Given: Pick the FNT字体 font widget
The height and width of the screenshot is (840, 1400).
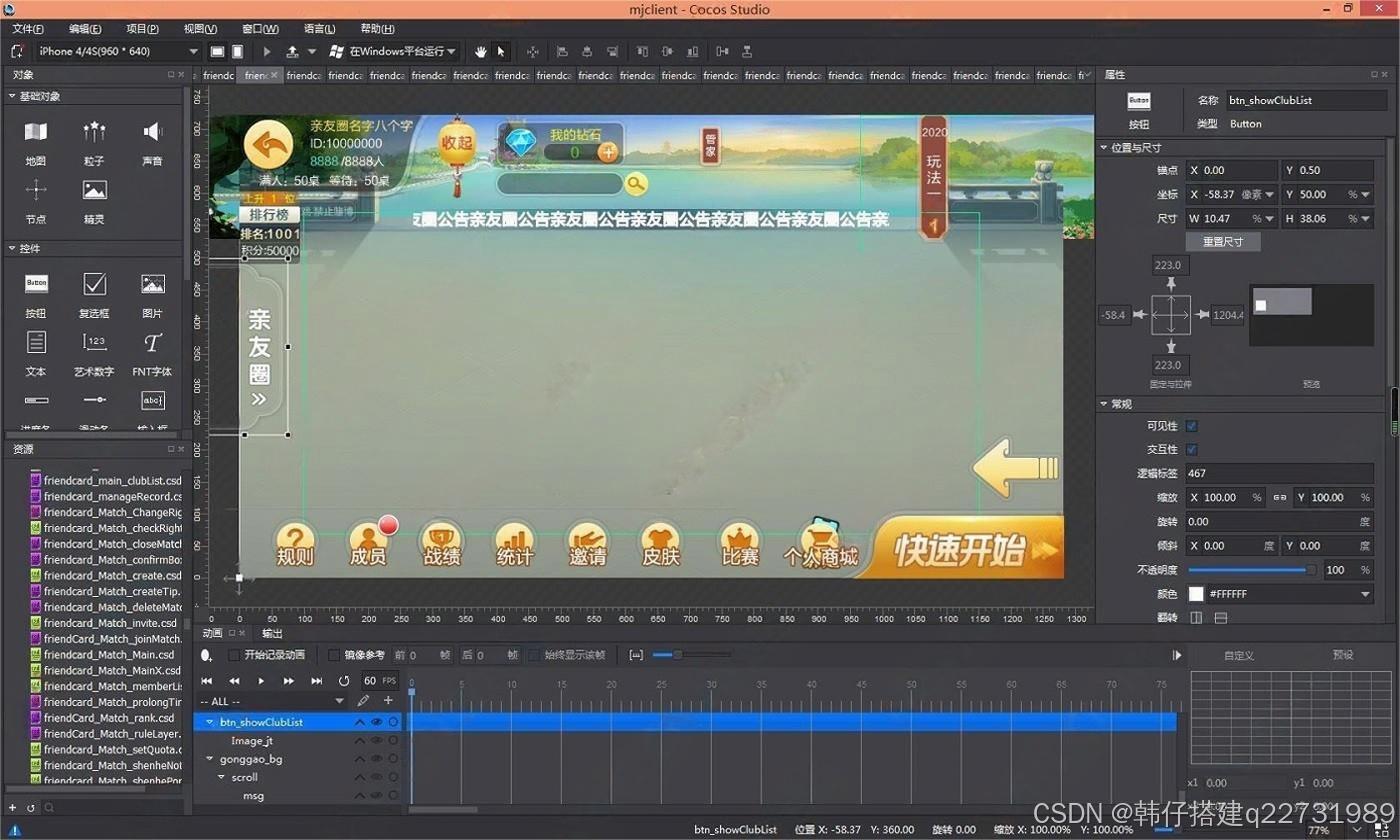Looking at the screenshot, I should point(152,354).
